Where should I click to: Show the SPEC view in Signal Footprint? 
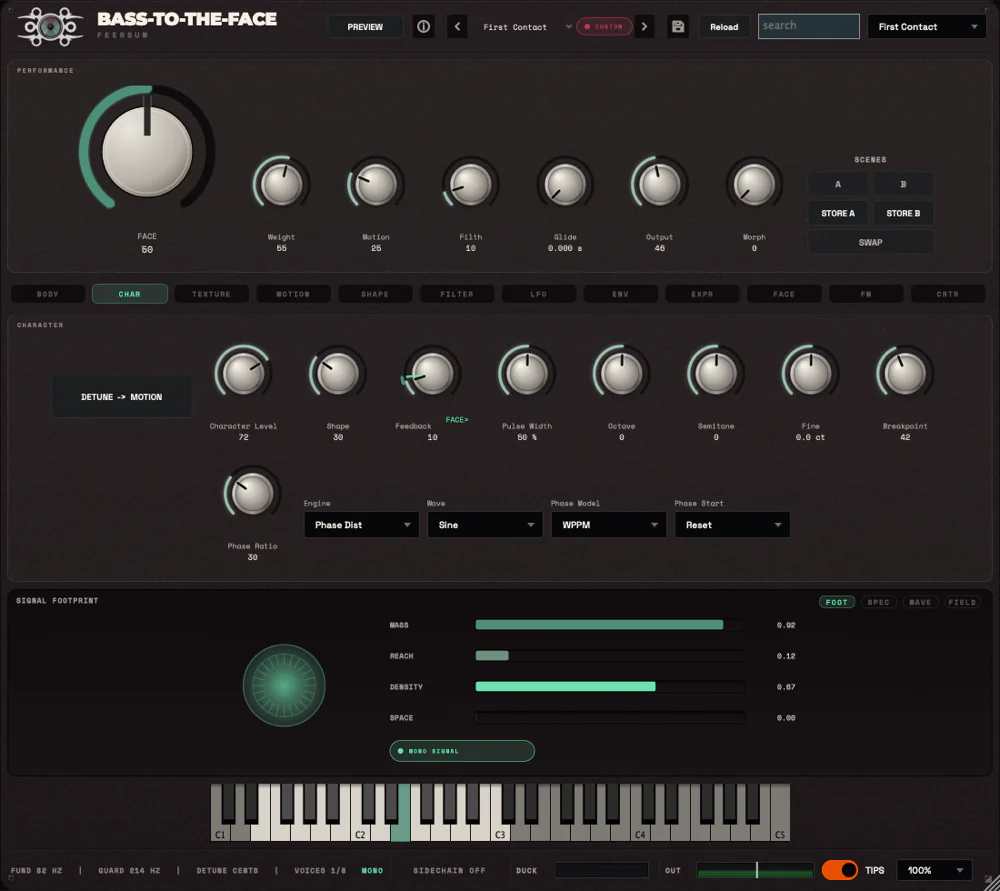[878, 602]
